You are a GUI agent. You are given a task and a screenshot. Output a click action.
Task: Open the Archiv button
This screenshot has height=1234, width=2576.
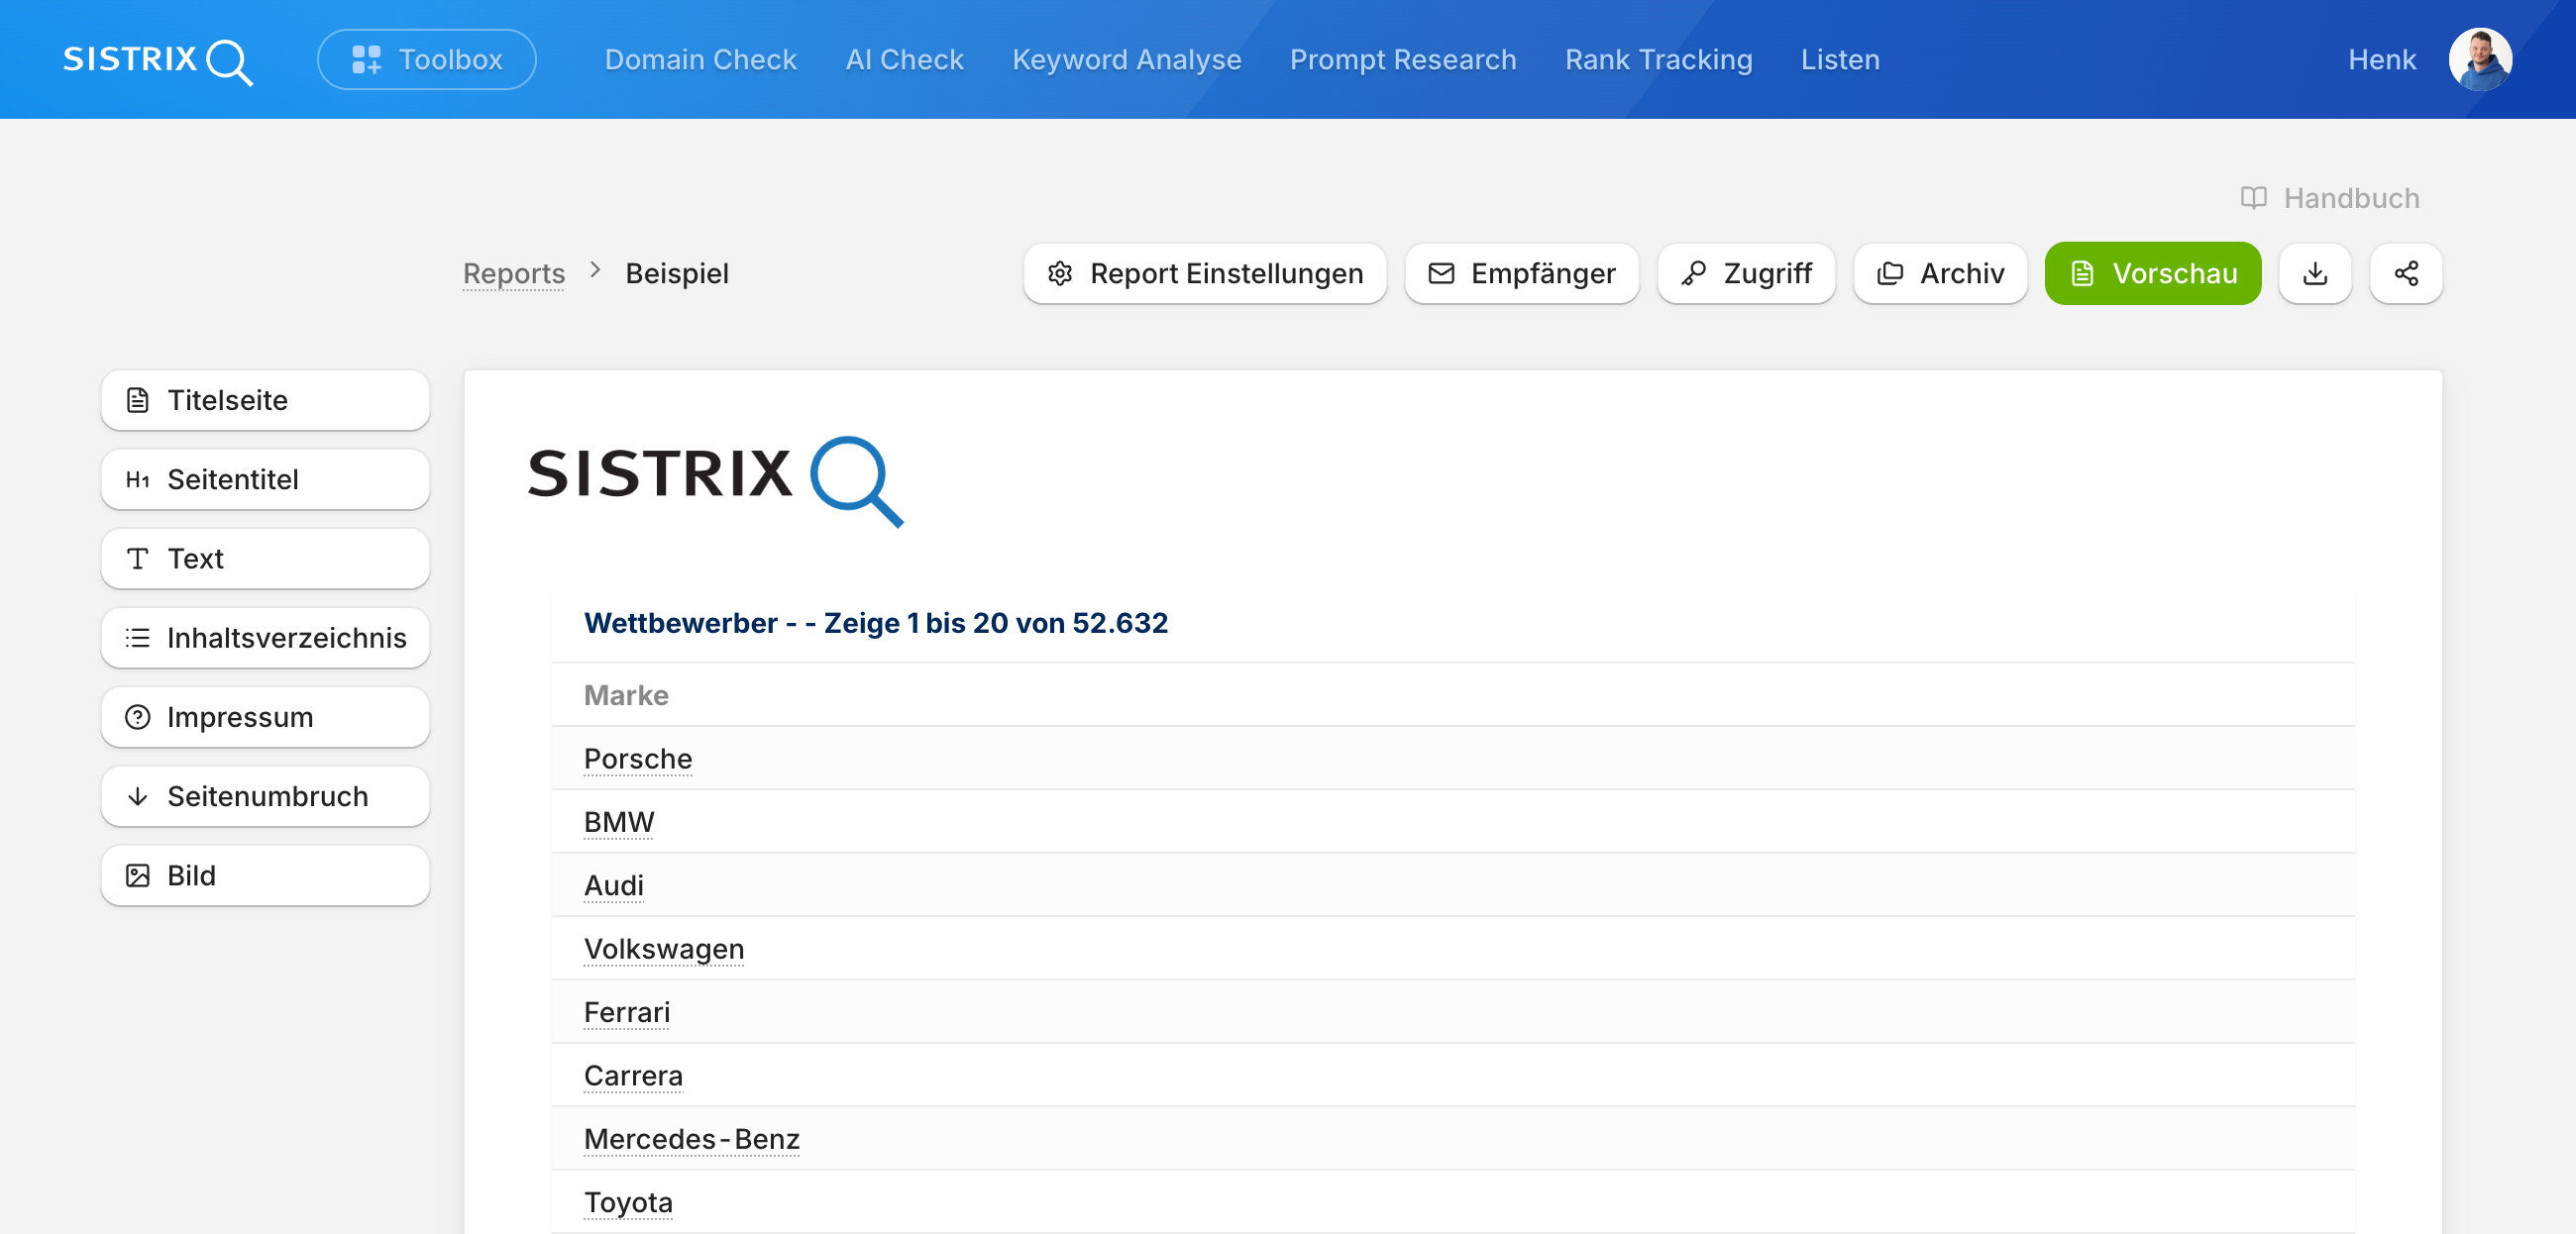click(1940, 273)
